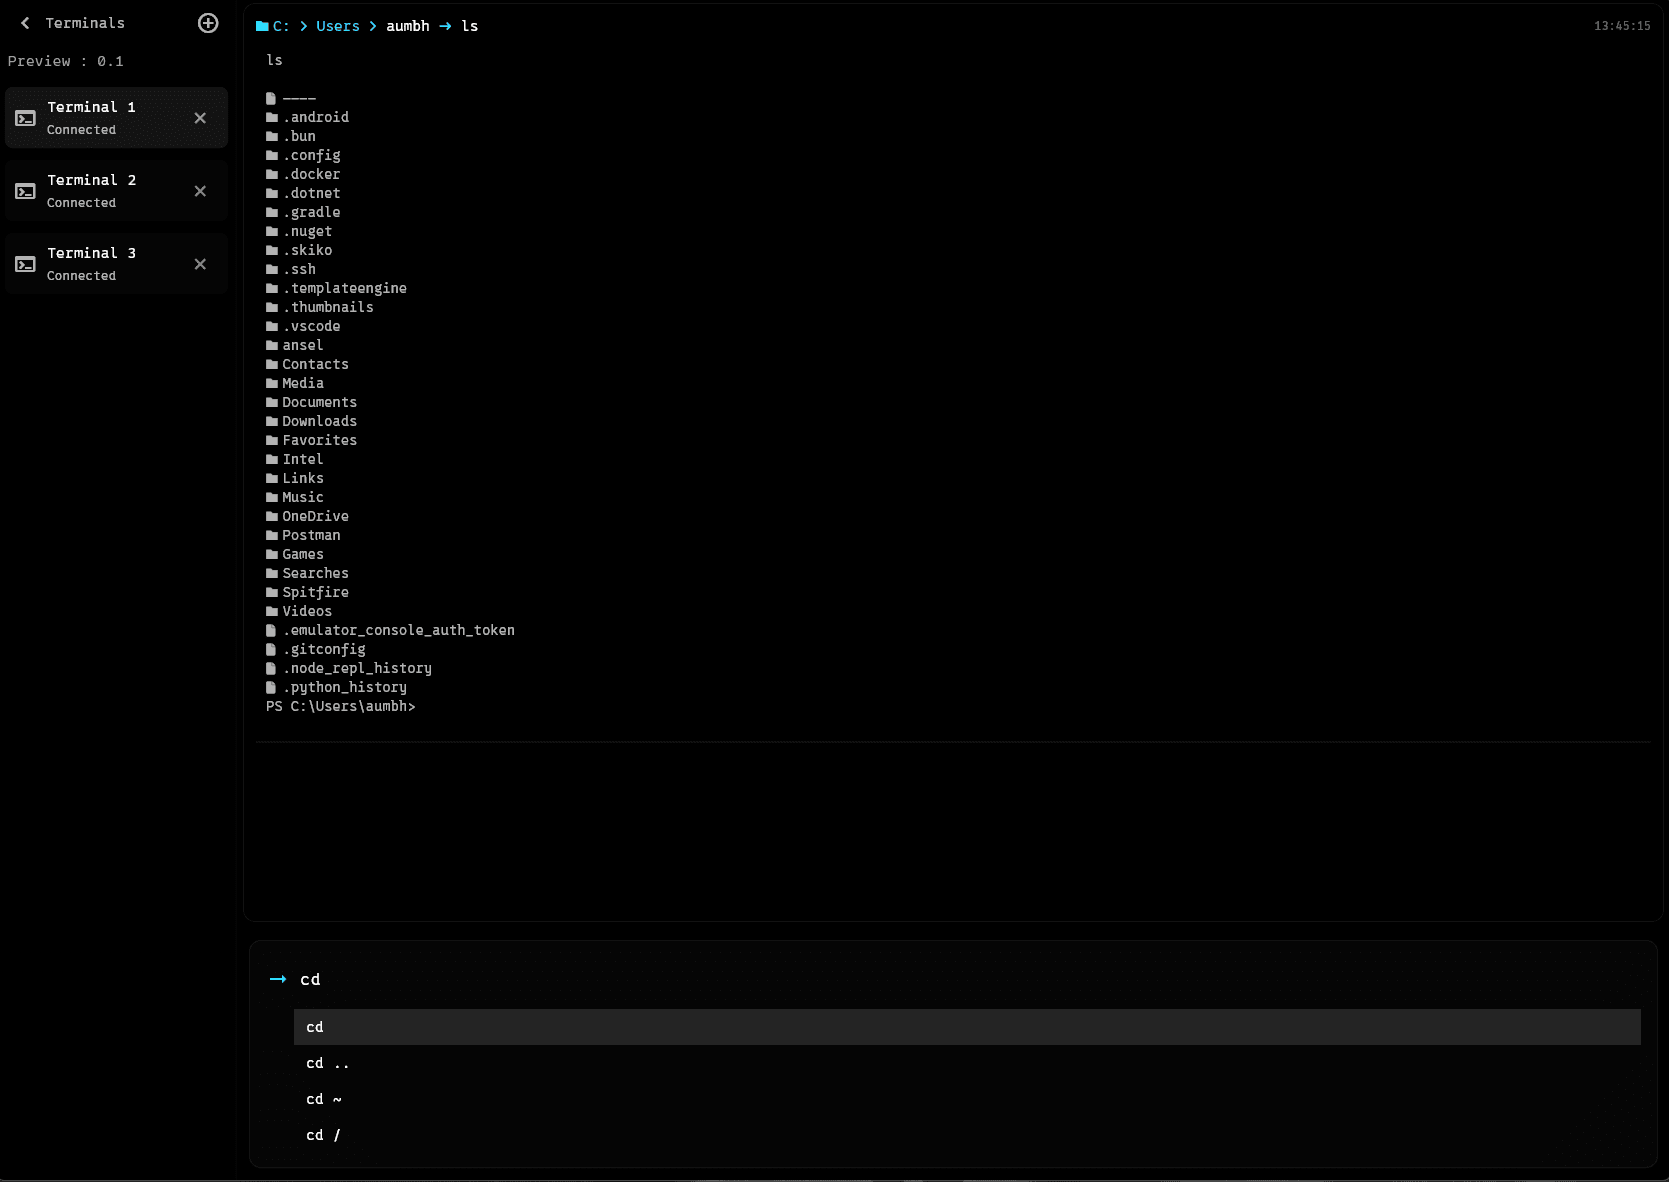Click the folder icon next to .android
Image resolution: width=1669 pixels, height=1182 pixels.
point(271,117)
